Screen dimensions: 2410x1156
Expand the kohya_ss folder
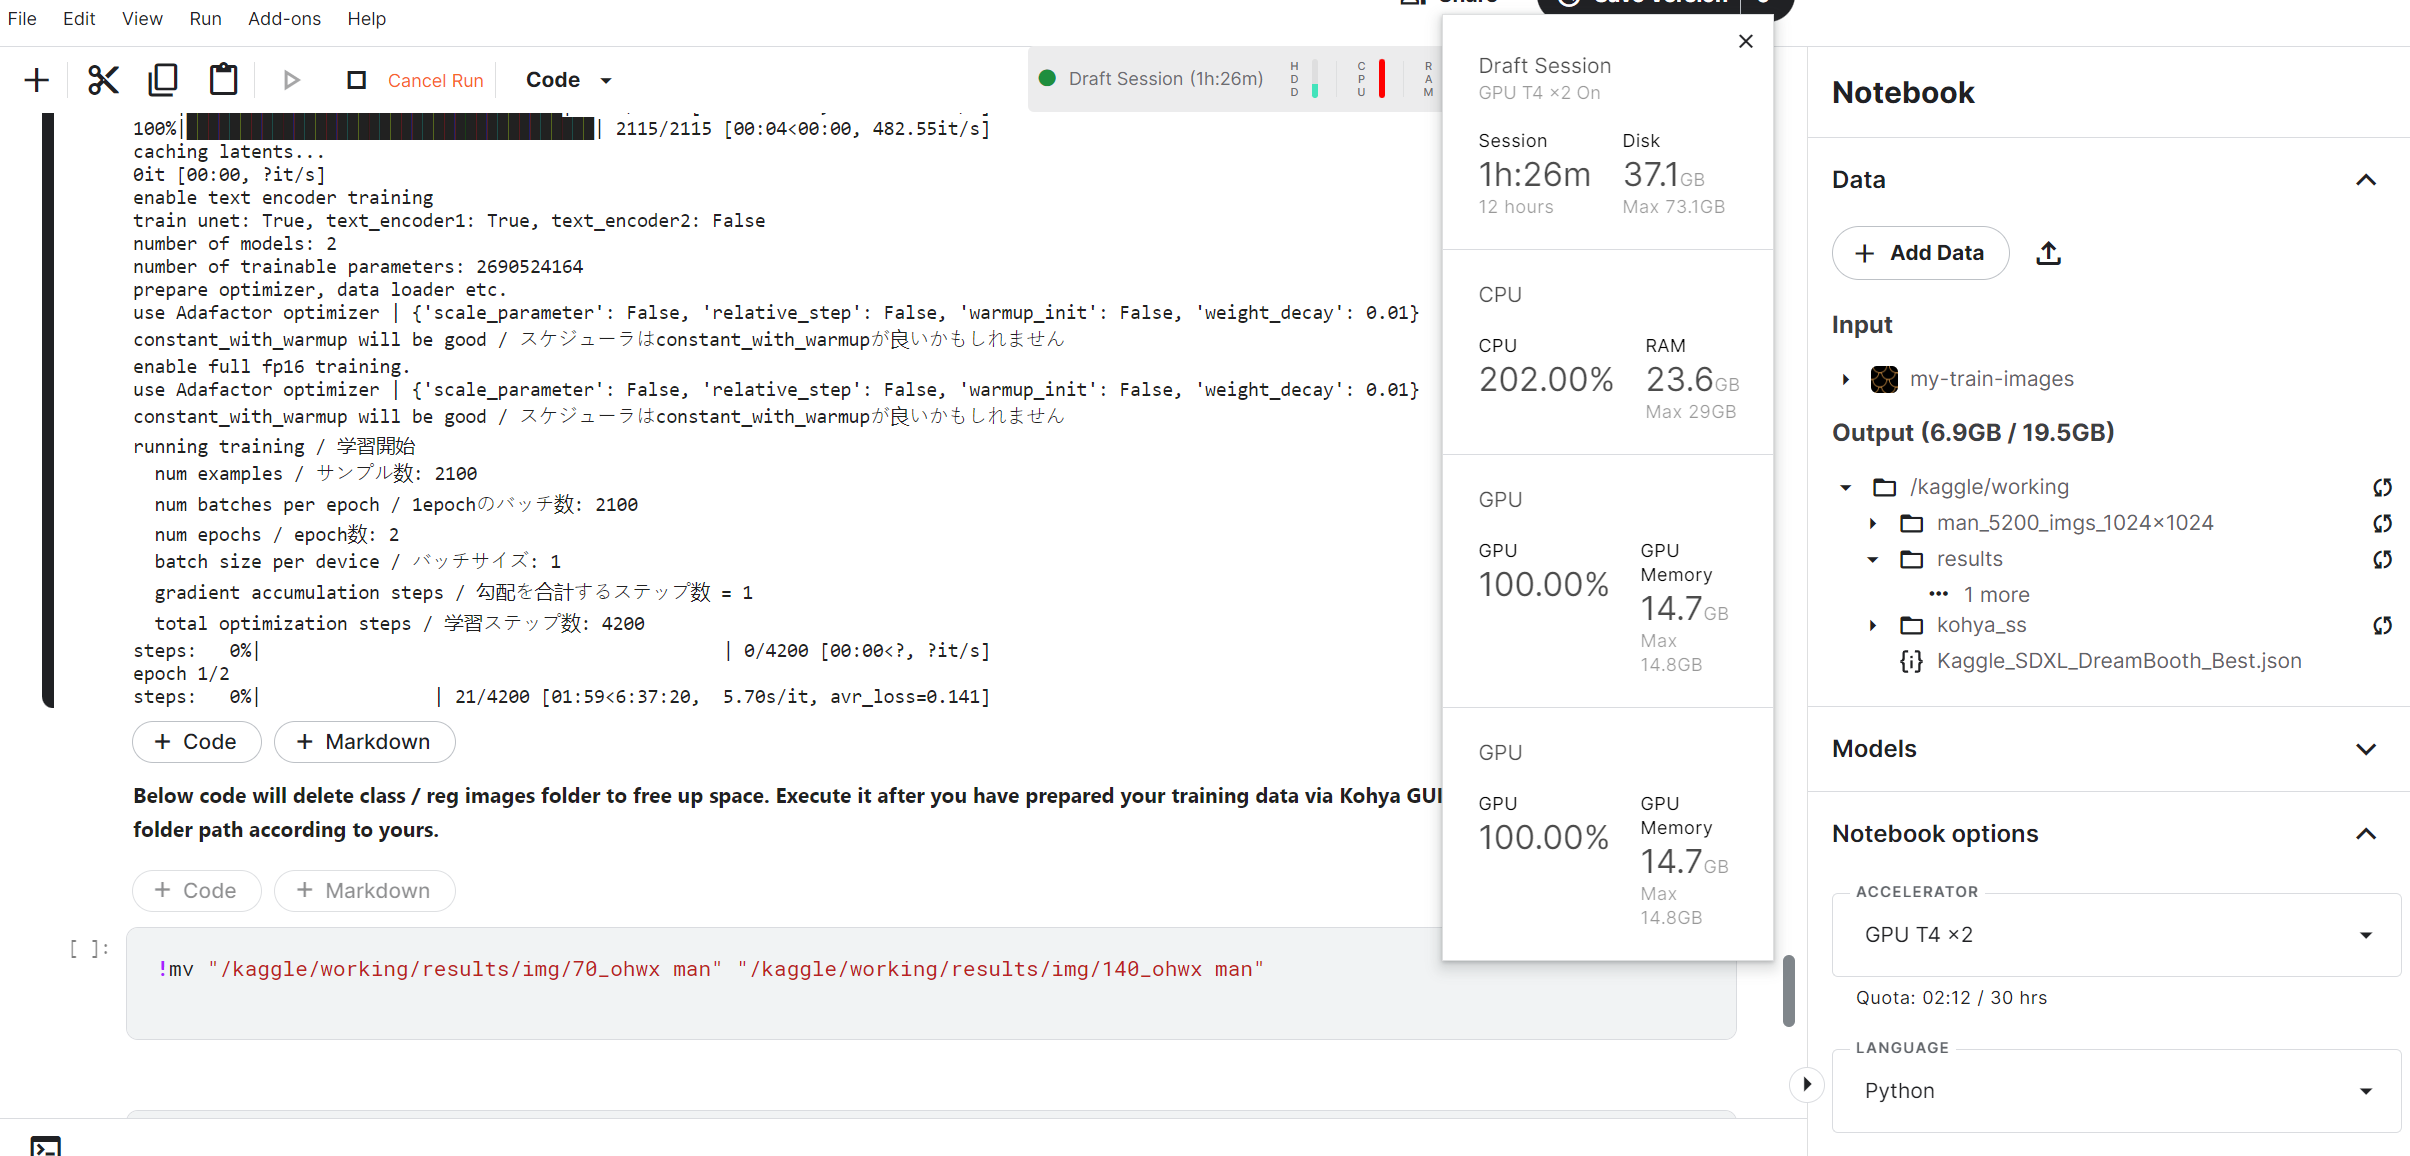tap(1873, 626)
